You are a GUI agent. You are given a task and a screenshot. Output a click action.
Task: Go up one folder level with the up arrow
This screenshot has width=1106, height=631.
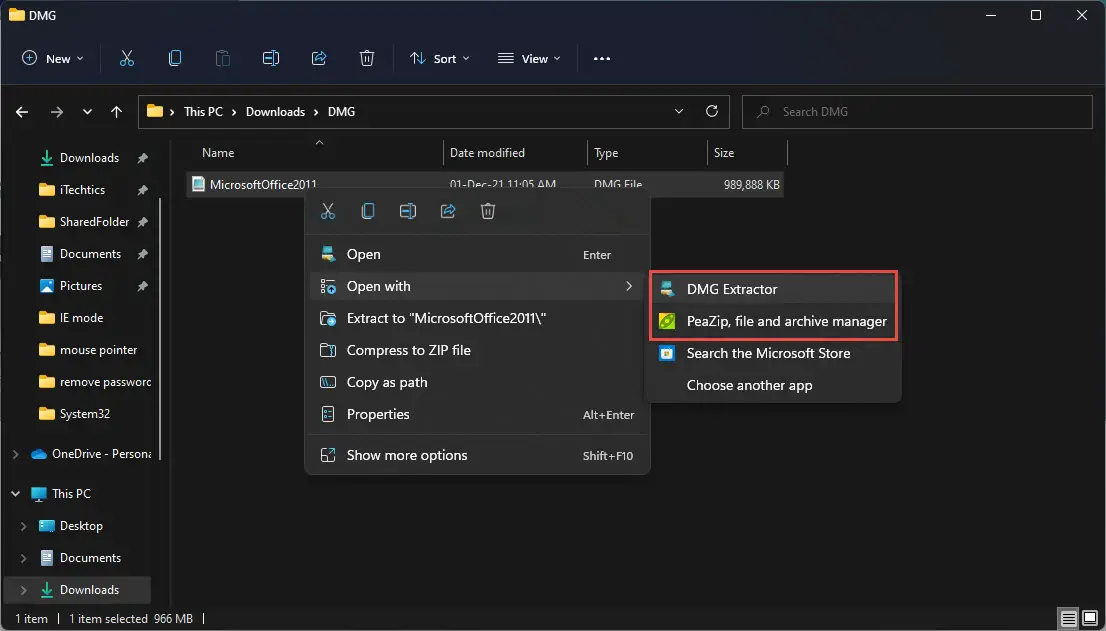(116, 111)
